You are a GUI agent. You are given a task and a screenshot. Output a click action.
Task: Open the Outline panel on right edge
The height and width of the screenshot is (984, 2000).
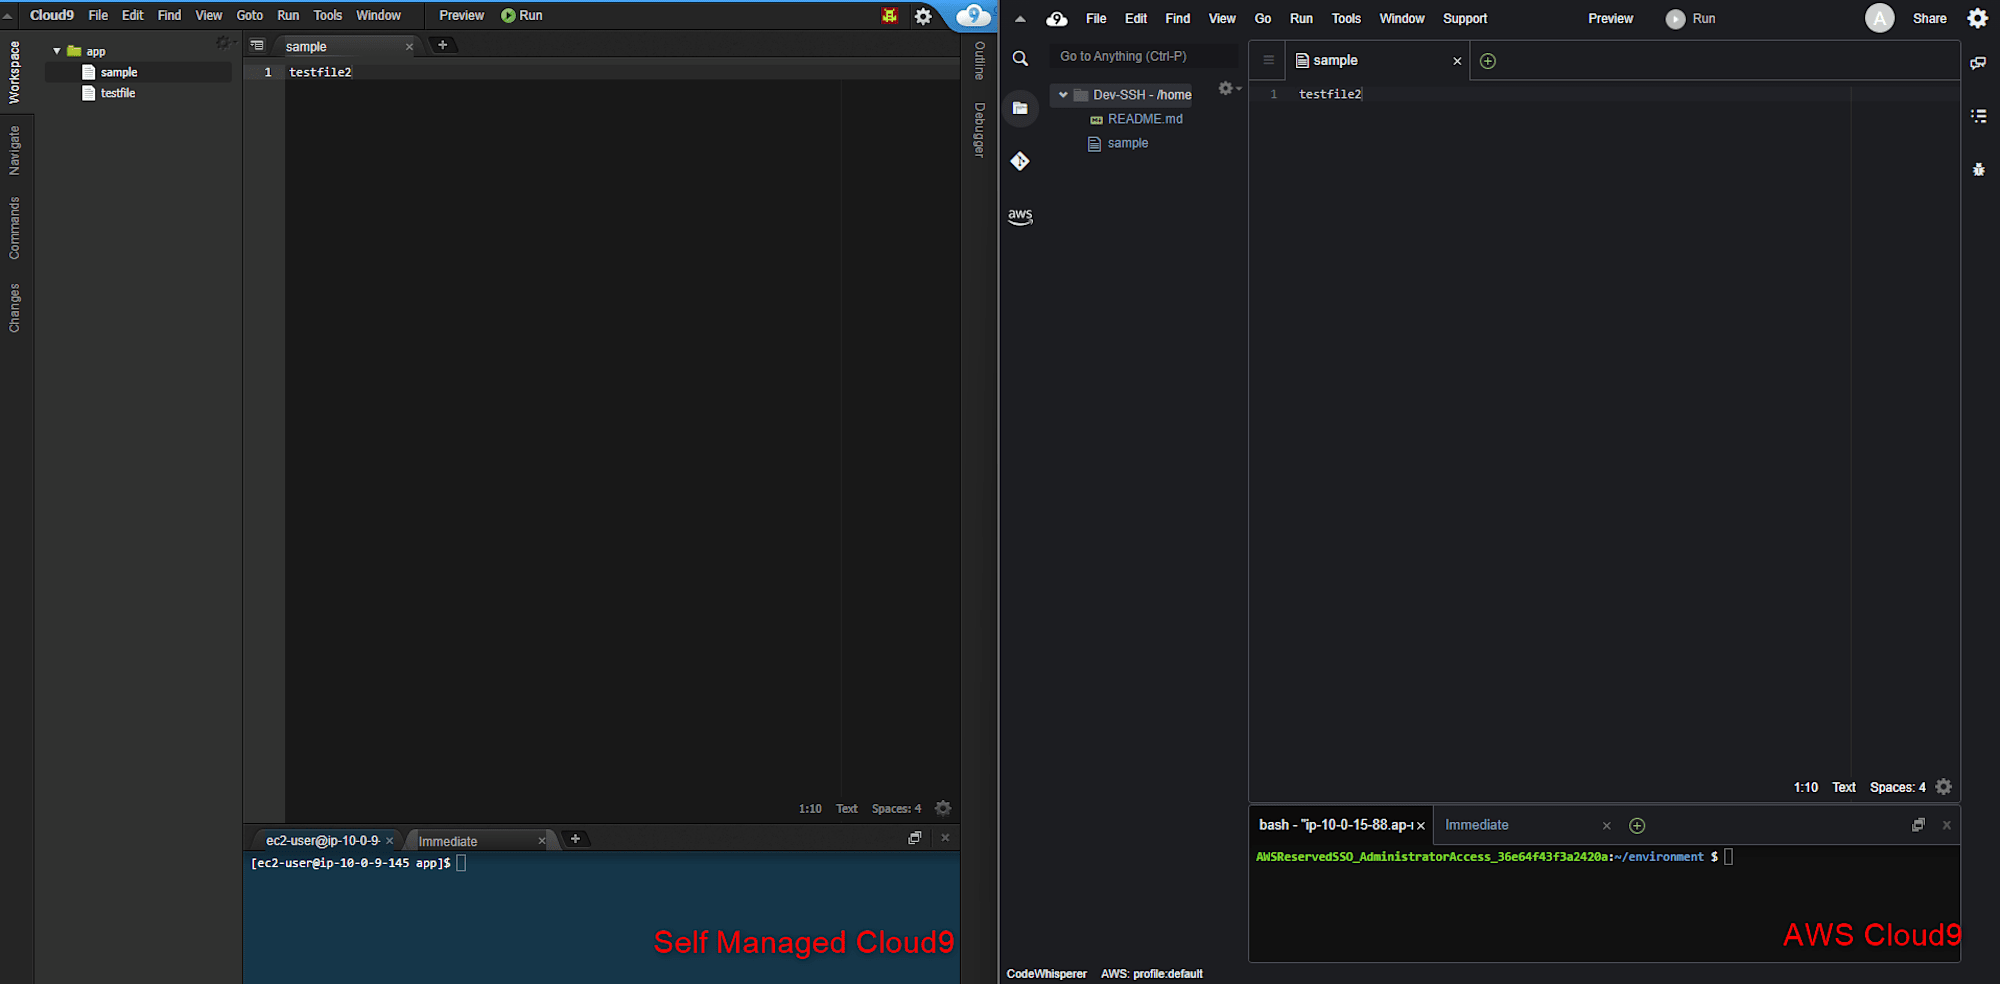click(x=979, y=61)
